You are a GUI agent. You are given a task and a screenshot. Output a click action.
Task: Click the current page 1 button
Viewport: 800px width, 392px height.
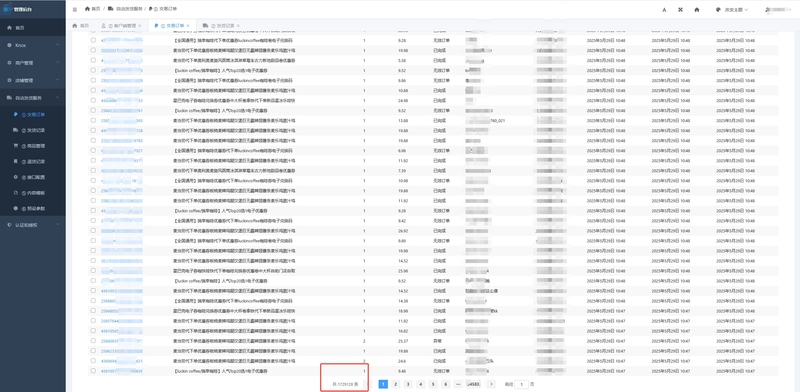pos(383,384)
